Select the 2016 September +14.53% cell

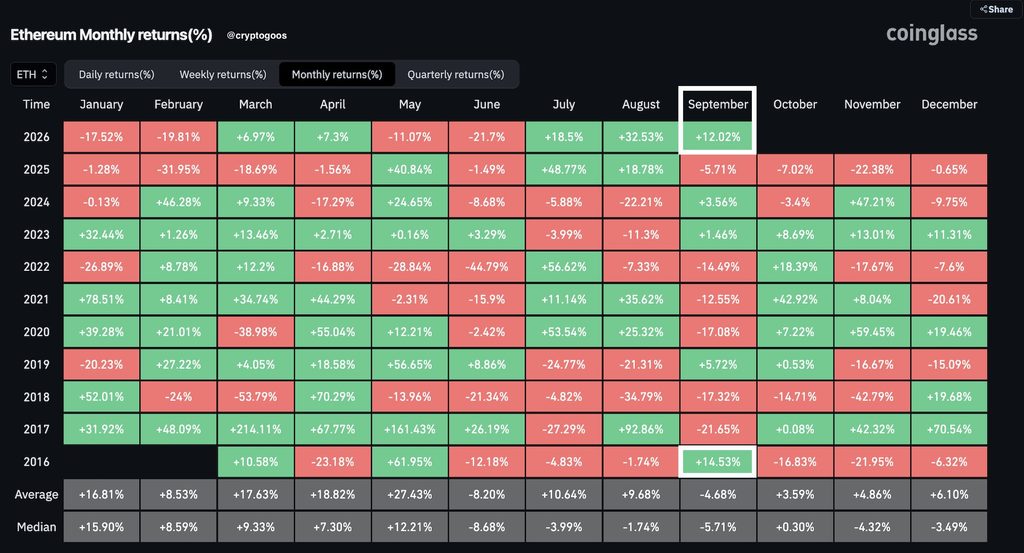pos(718,462)
